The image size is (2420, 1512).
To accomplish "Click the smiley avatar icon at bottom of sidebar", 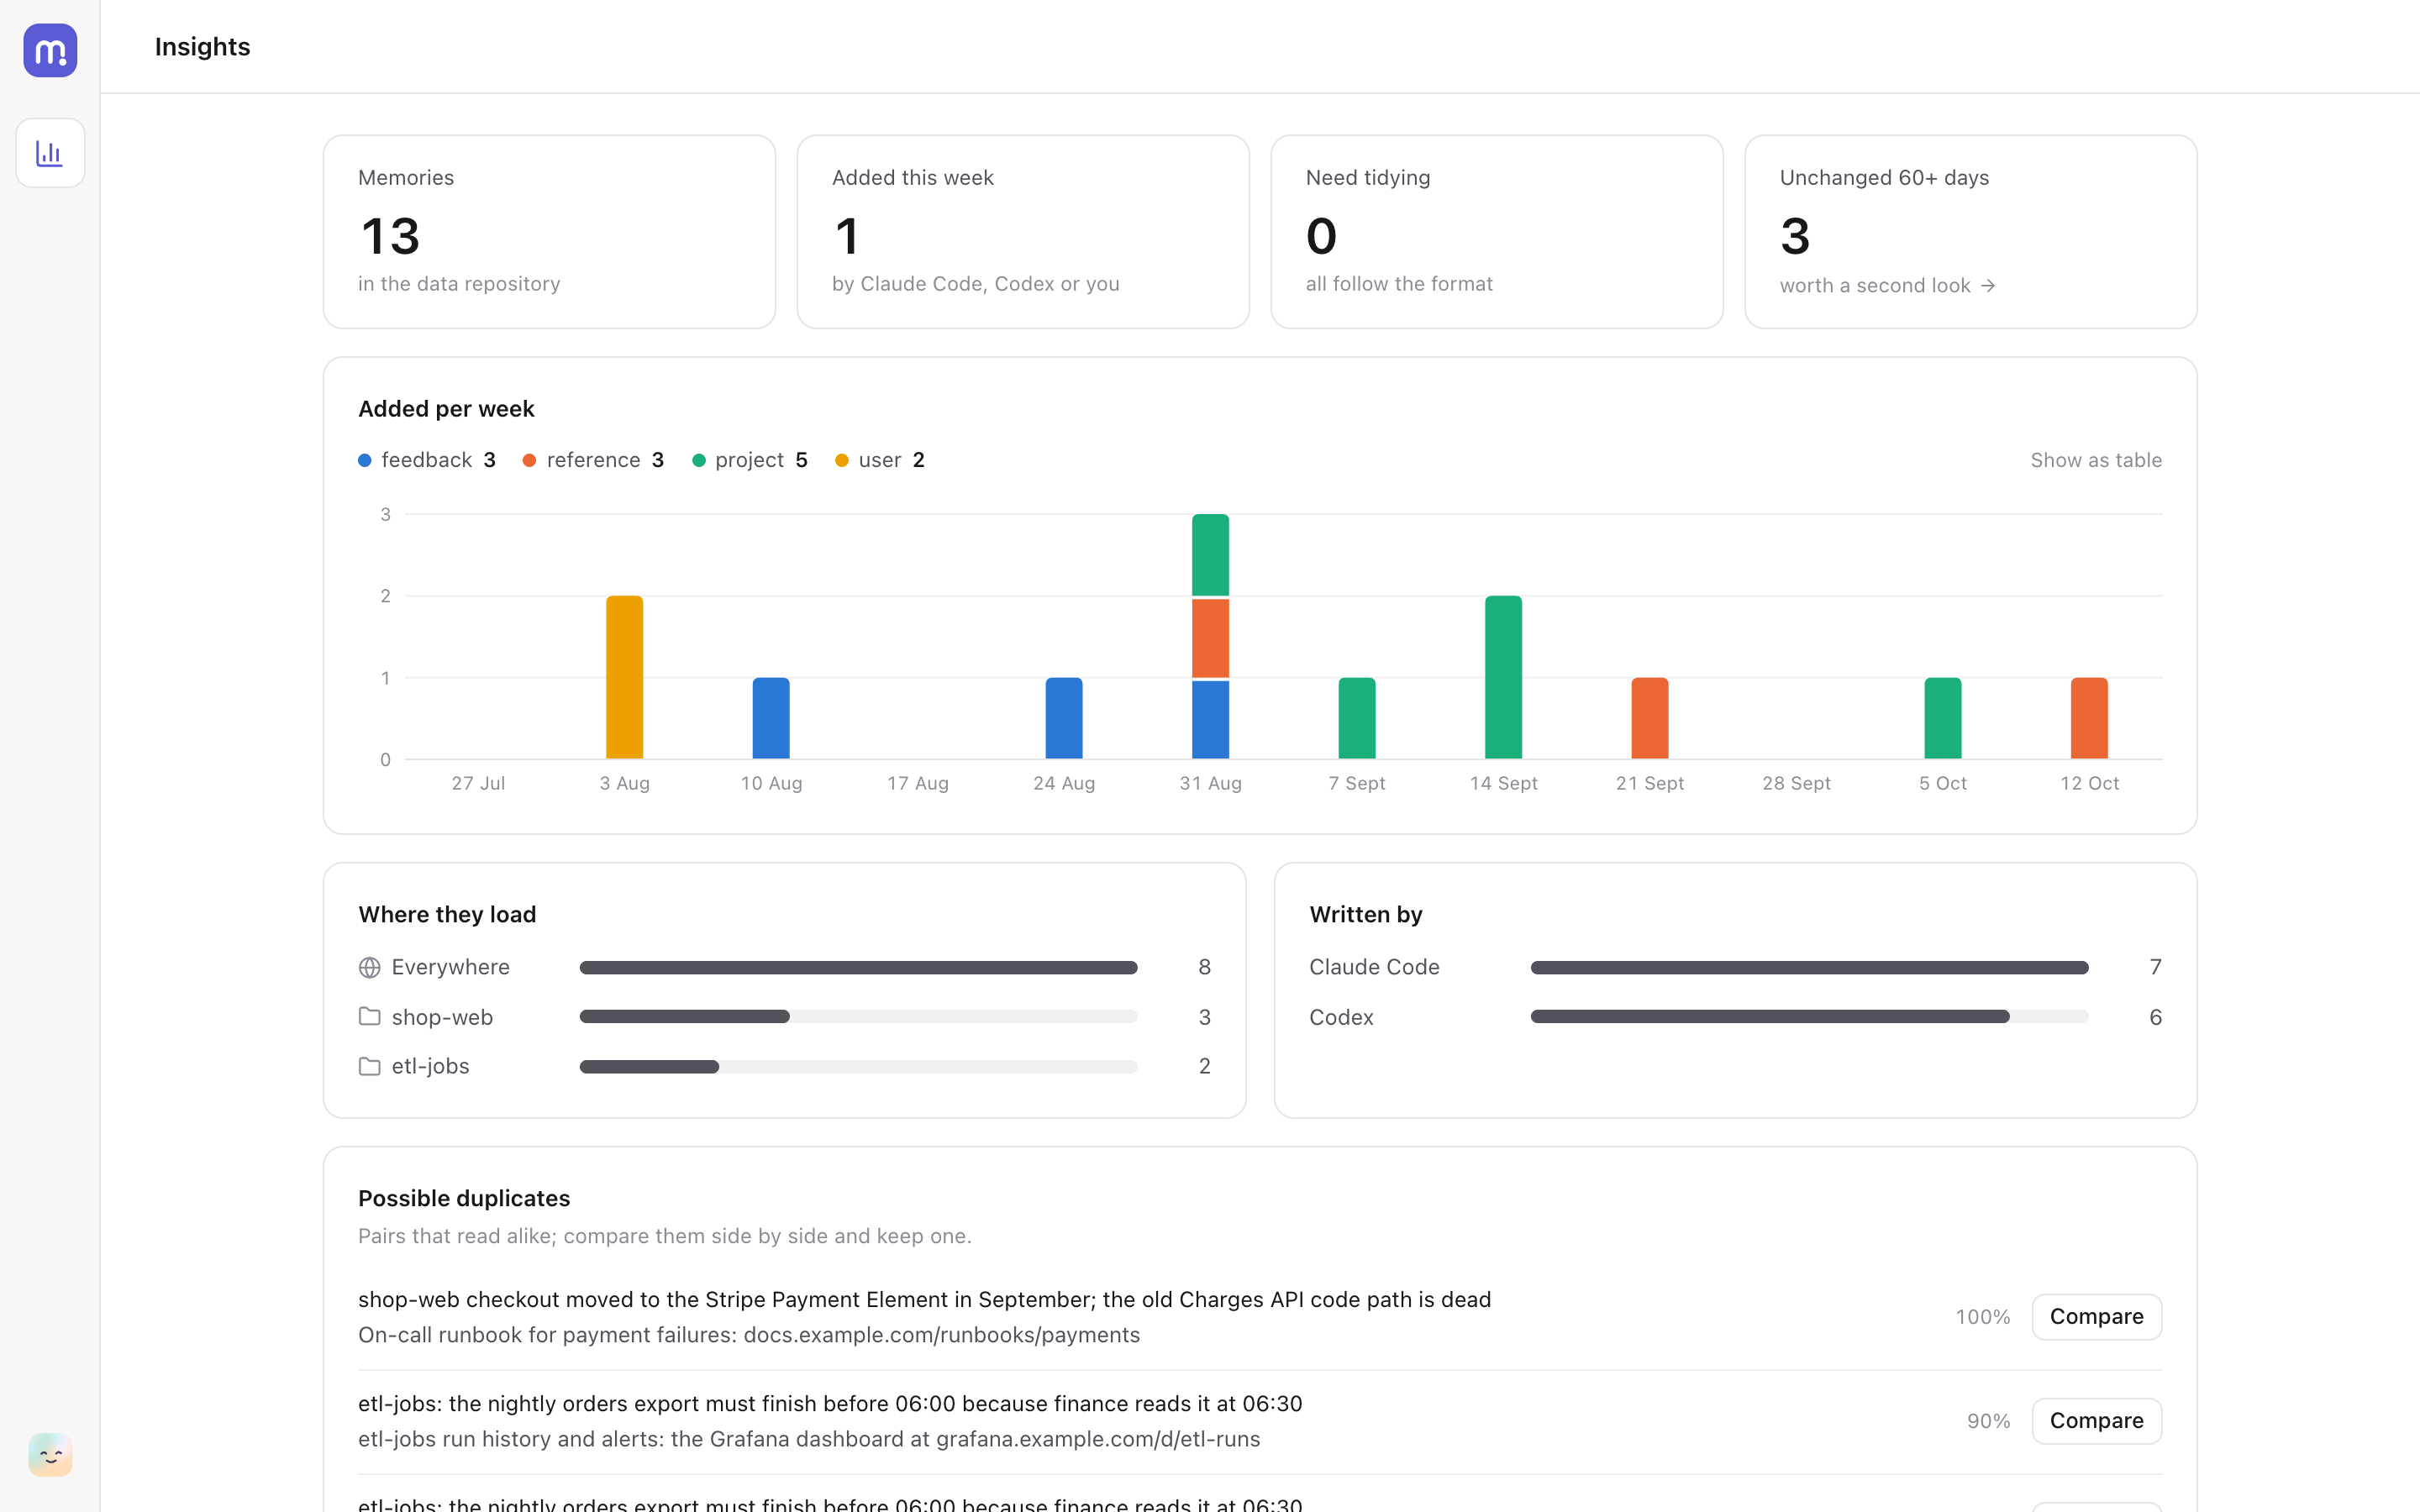I will (50, 1455).
